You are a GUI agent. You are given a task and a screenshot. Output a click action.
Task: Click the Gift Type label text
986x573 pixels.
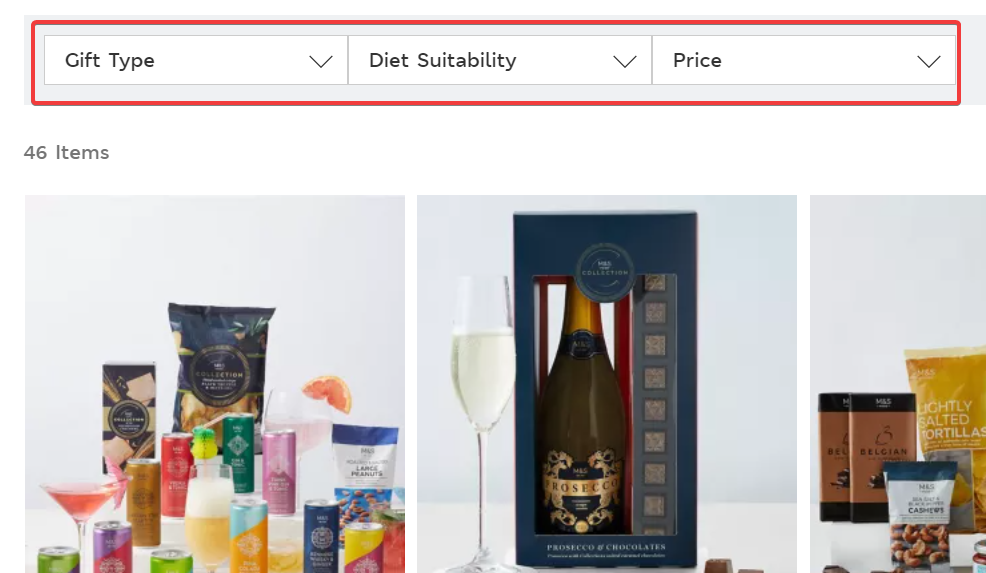click(x=110, y=60)
